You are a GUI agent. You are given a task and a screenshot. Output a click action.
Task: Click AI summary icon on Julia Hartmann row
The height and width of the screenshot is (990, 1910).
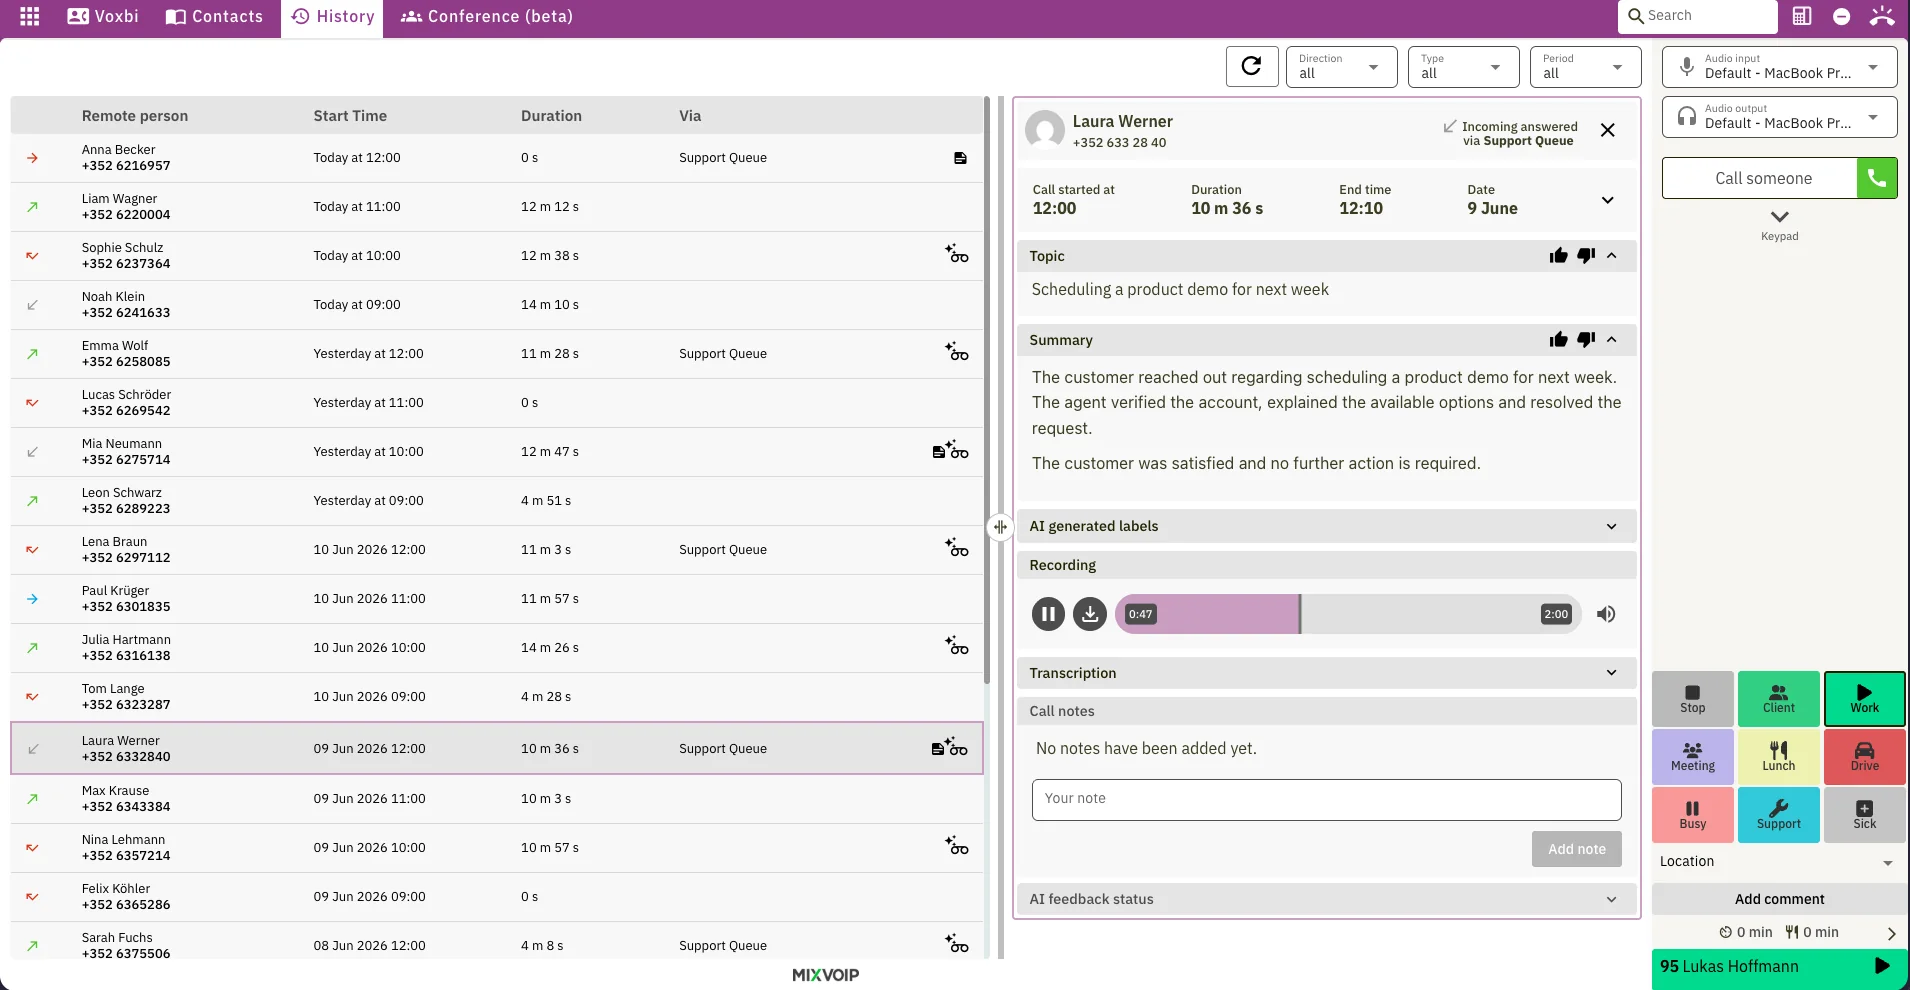tap(957, 646)
